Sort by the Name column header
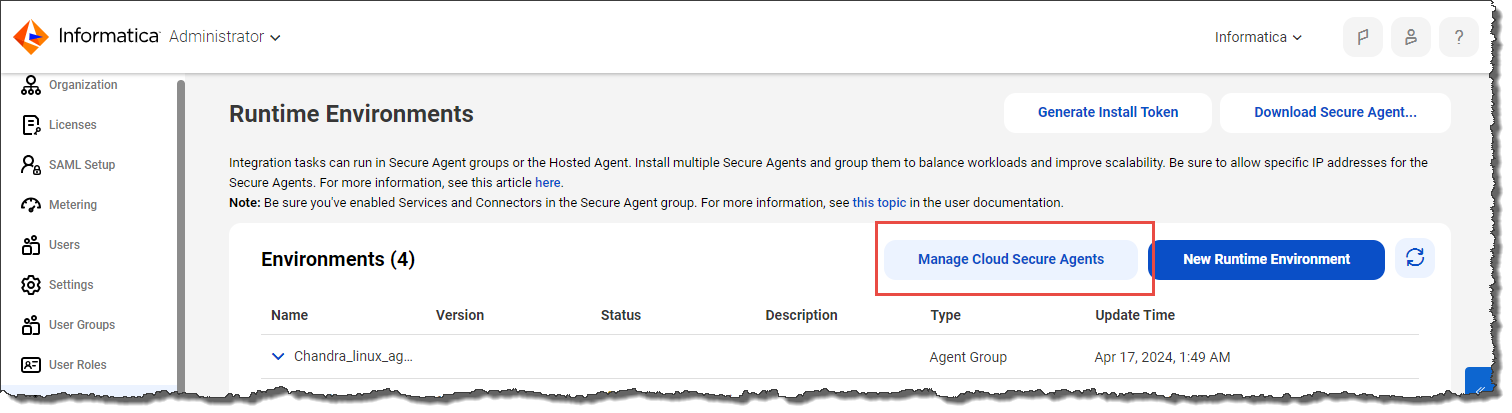The height and width of the screenshot is (413, 1512). (x=289, y=315)
